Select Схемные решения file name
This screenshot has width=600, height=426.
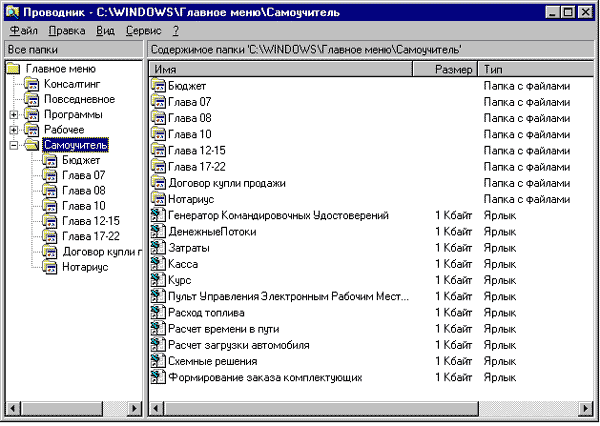click(x=212, y=361)
